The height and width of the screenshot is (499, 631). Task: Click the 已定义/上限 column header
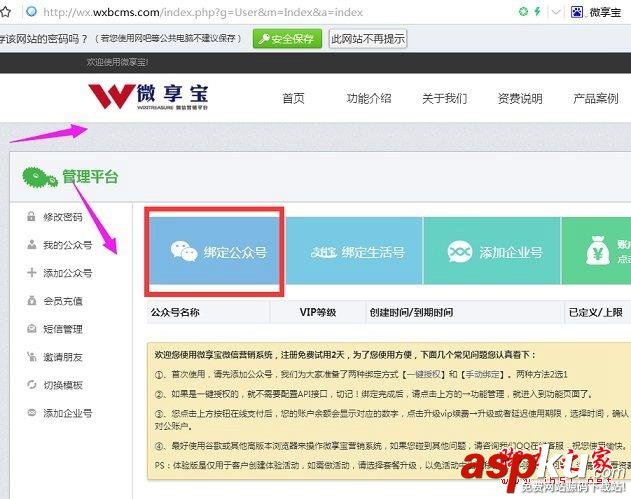click(596, 312)
